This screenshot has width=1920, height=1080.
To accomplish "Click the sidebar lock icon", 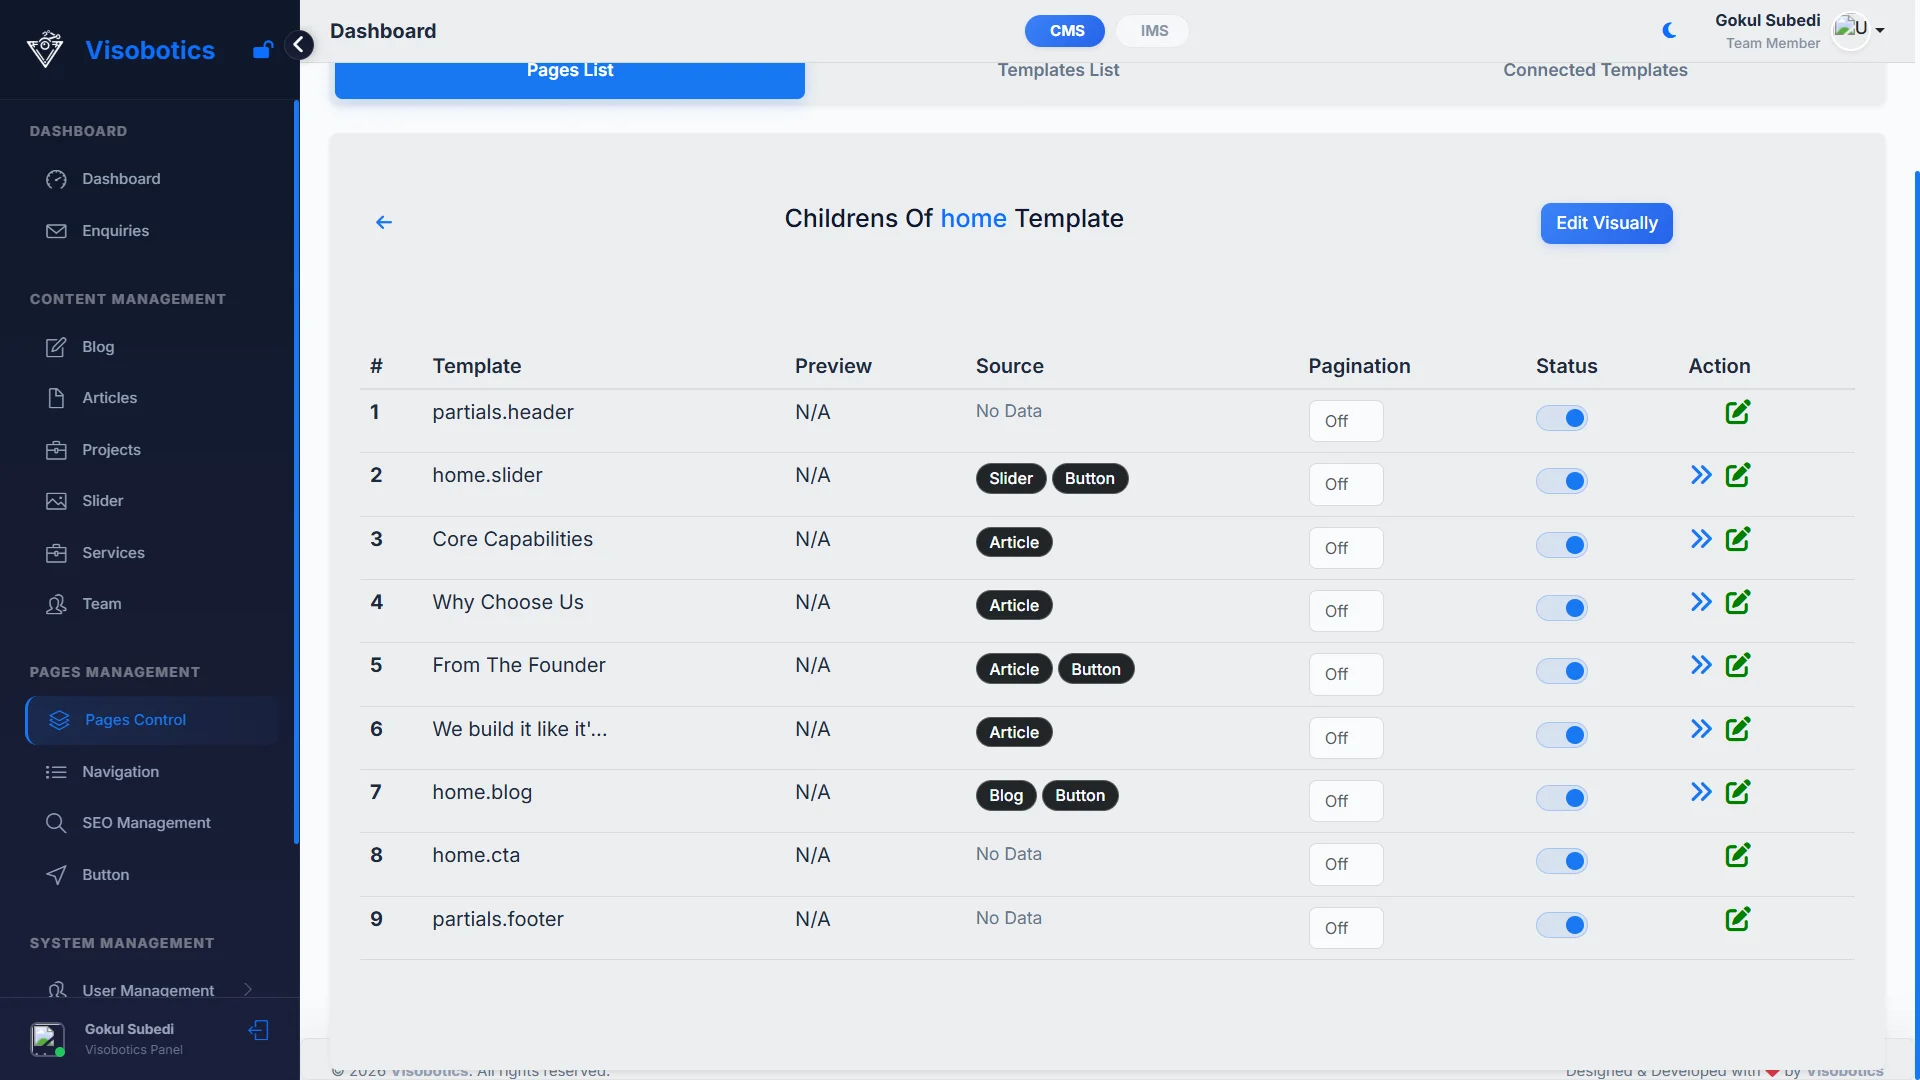I will [262, 50].
